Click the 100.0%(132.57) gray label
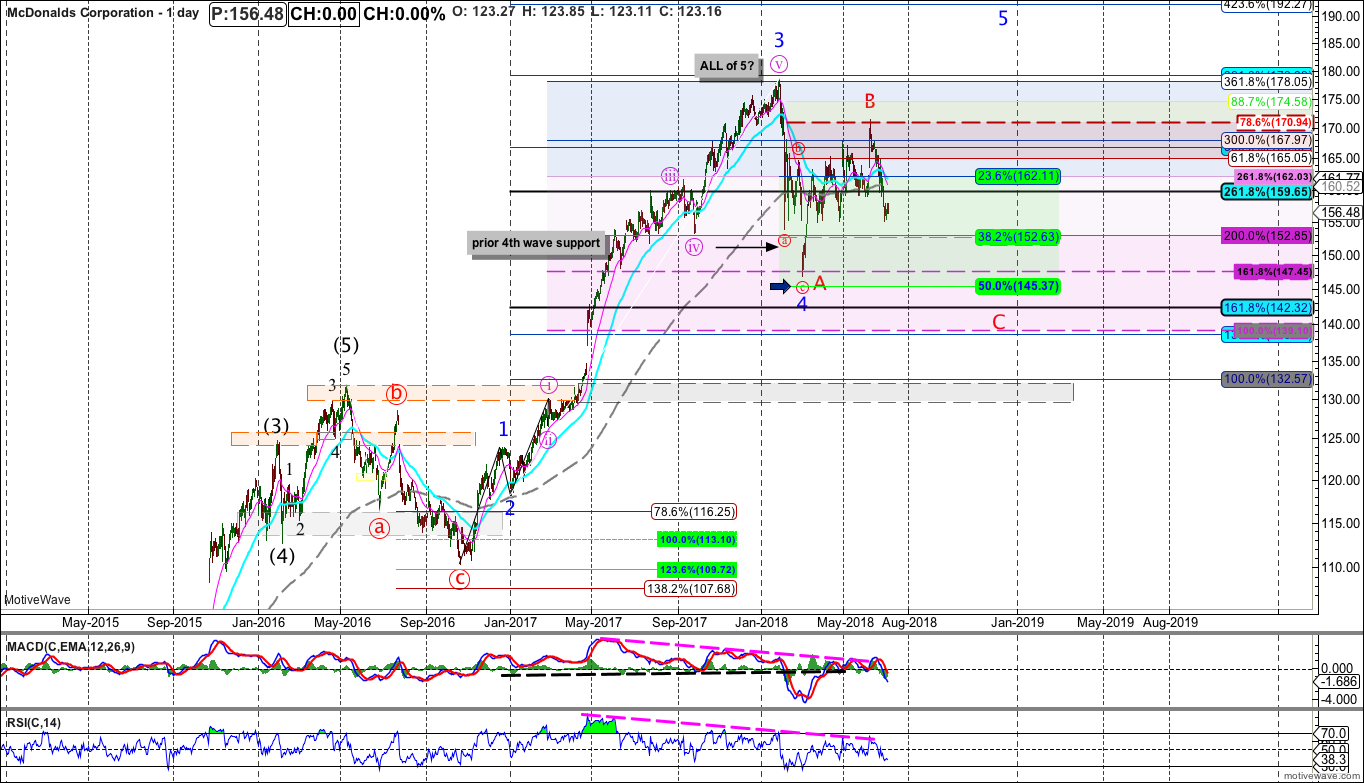Image resolution: width=1364 pixels, height=783 pixels. [1267, 380]
